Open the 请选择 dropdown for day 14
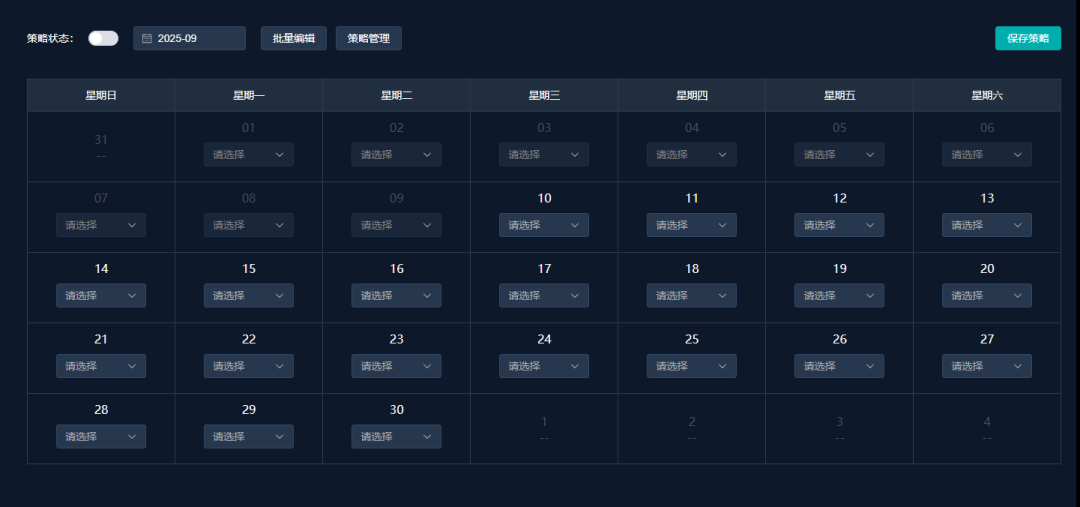The height and width of the screenshot is (507, 1080). [101, 296]
